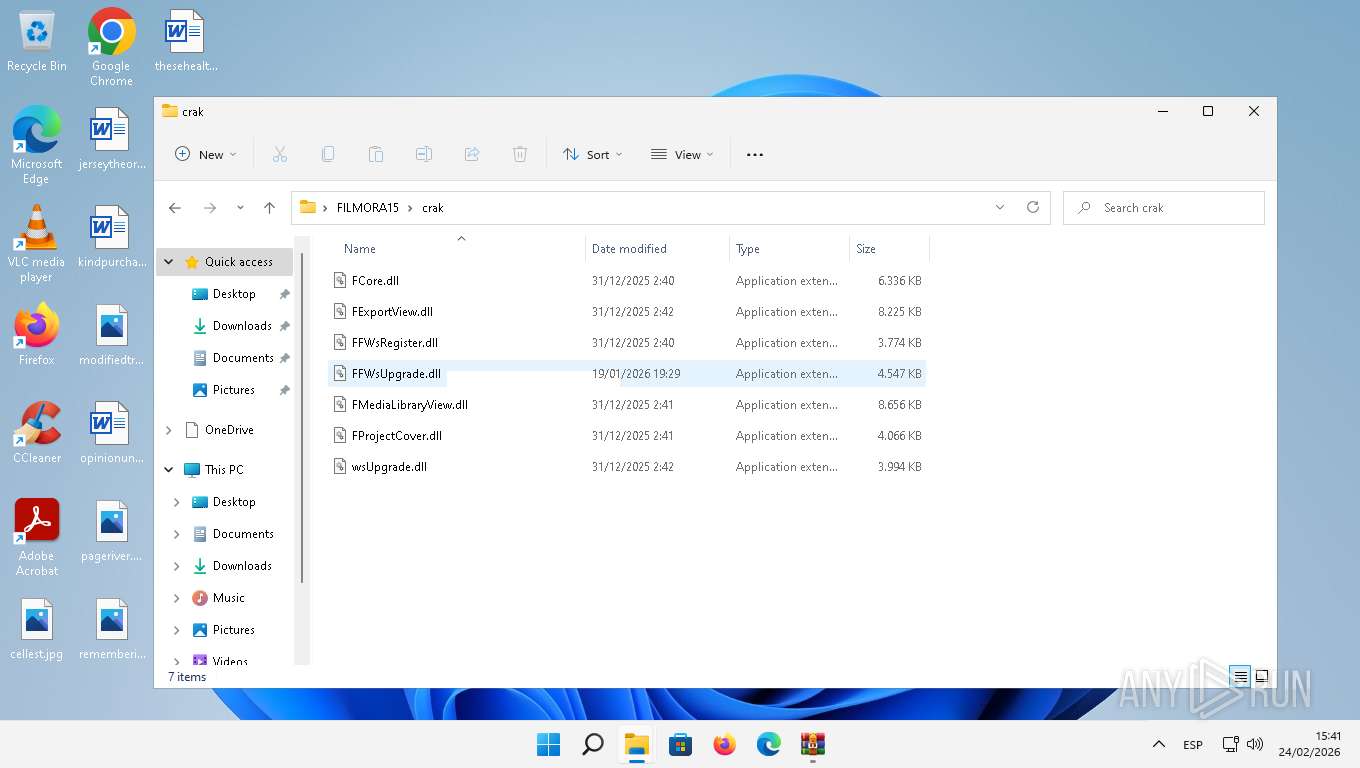Select the FExportView.dll file
This screenshot has width=1360, height=768.
pos(628,312)
